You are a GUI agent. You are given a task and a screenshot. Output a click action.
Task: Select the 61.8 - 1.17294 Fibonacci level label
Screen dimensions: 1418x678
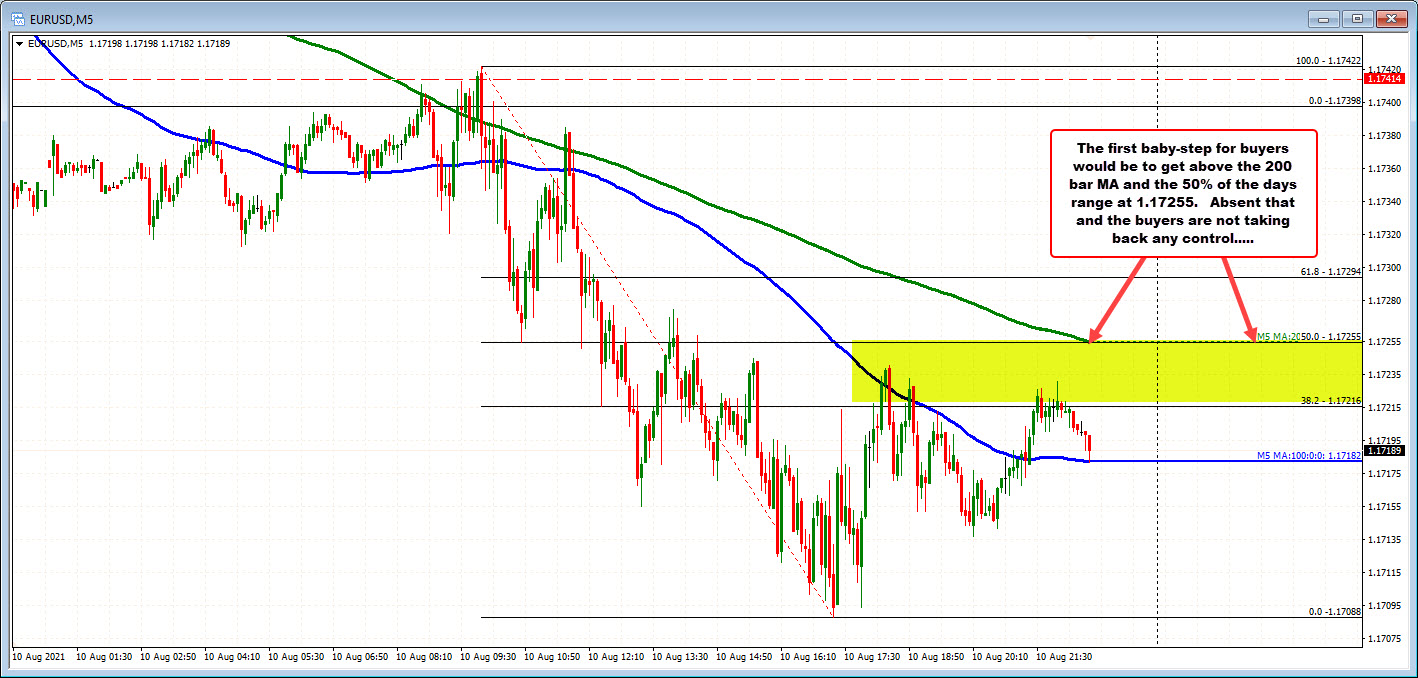[x=1327, y=271]
